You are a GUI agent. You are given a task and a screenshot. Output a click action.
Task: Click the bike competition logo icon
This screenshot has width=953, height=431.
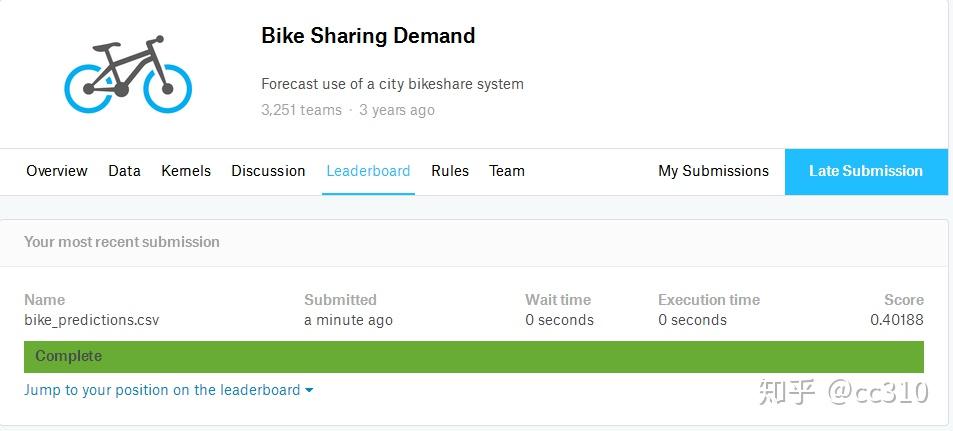pos(127,75)
